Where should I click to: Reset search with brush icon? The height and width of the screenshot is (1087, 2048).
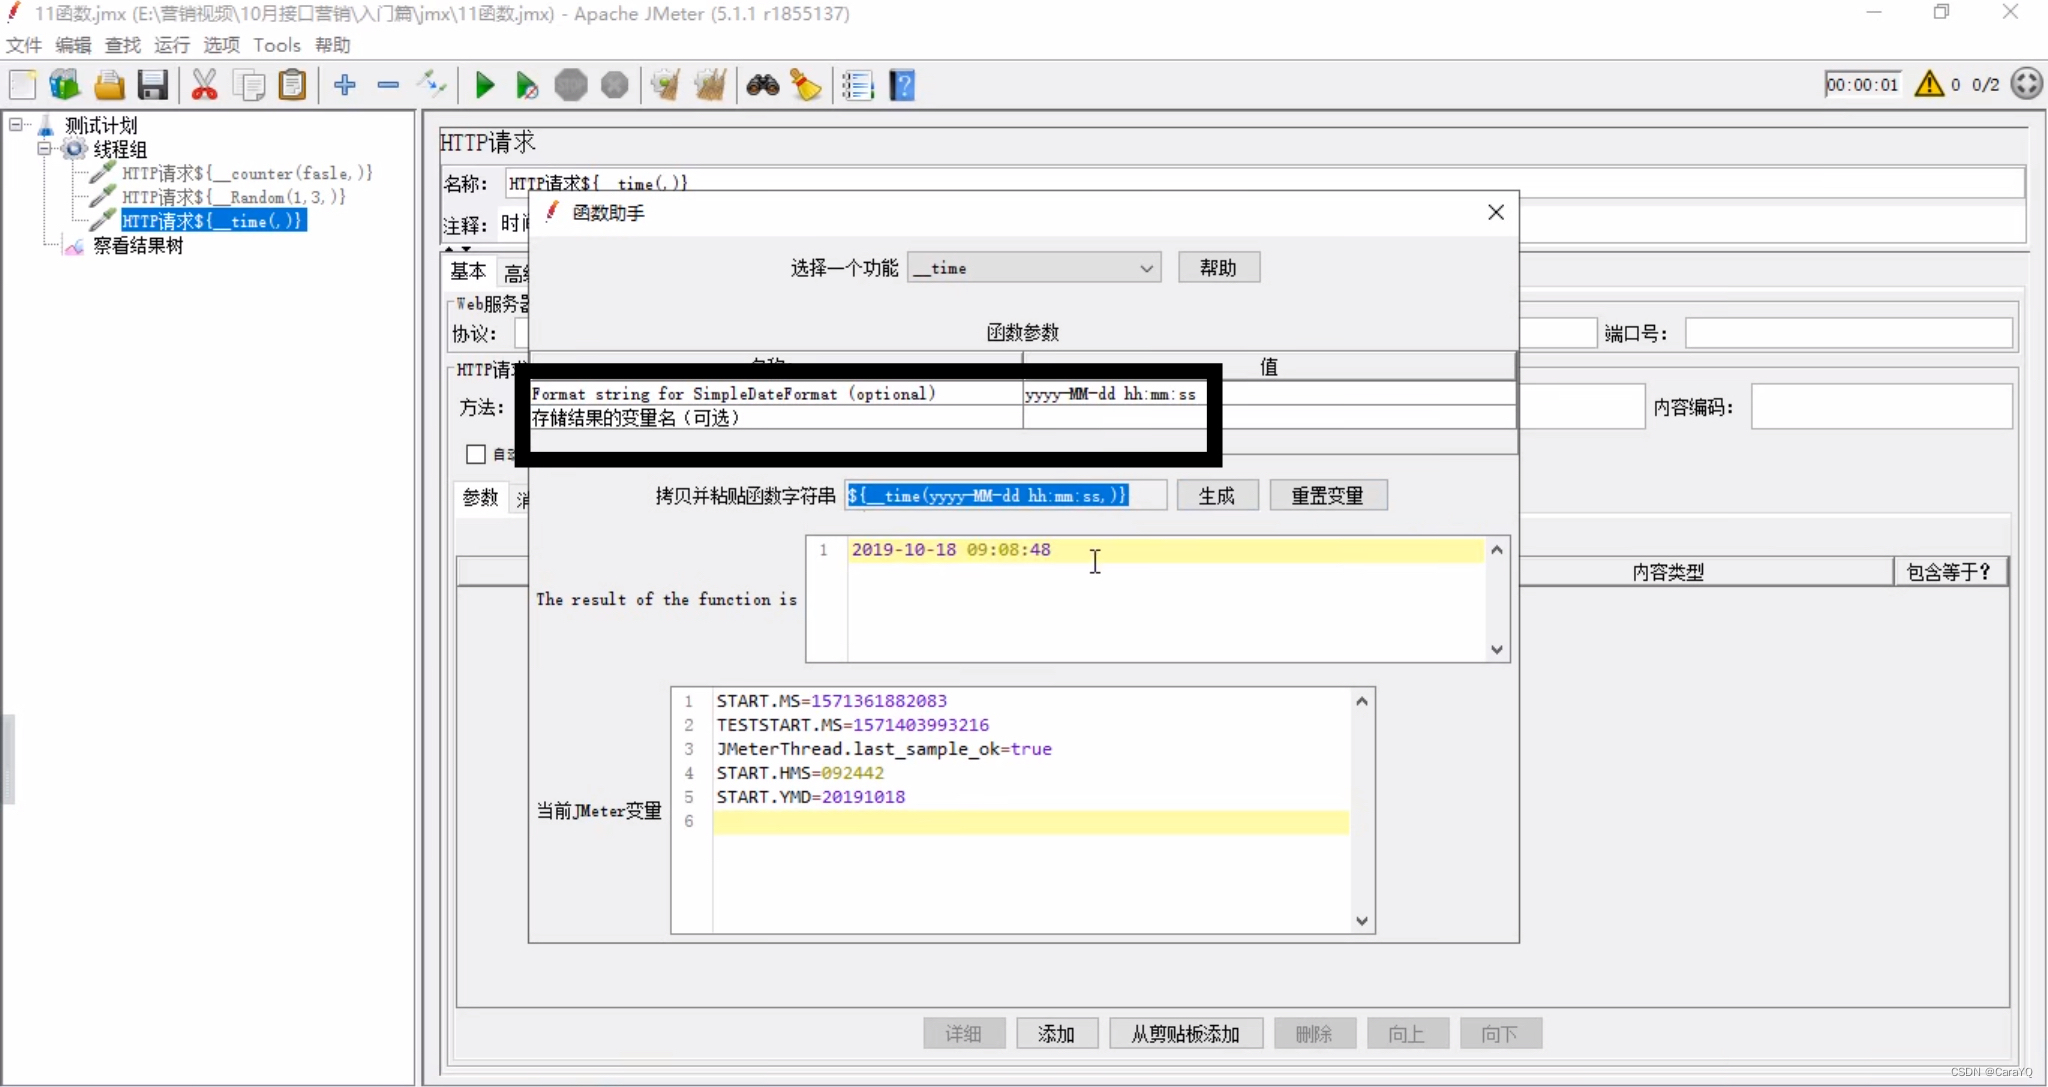point(806,85)
